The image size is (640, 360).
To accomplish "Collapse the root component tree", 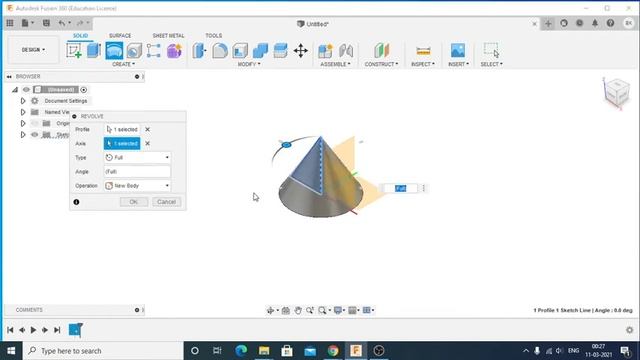I will (x=15, y=89).
